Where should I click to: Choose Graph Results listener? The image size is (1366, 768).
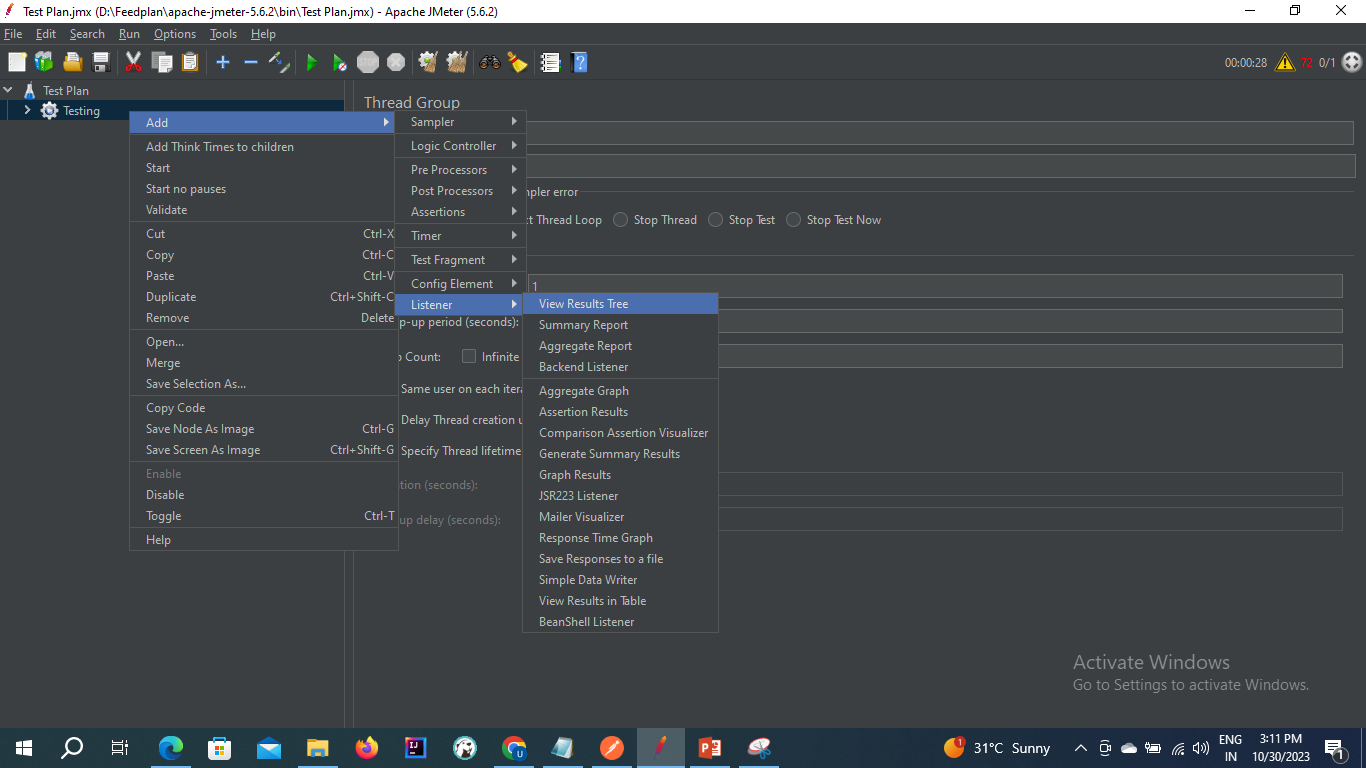coord(620,475)
